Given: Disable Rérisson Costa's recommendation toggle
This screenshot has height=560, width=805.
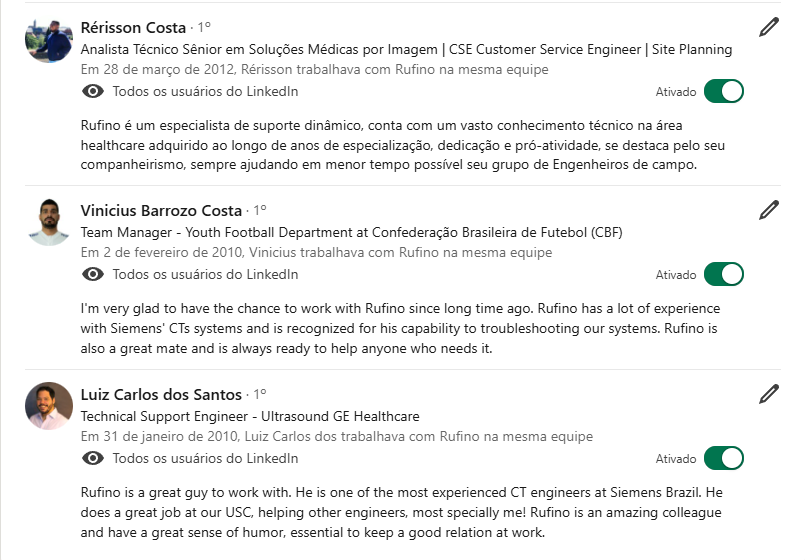Looking at the screenshot, I should (x=724, y=92).
